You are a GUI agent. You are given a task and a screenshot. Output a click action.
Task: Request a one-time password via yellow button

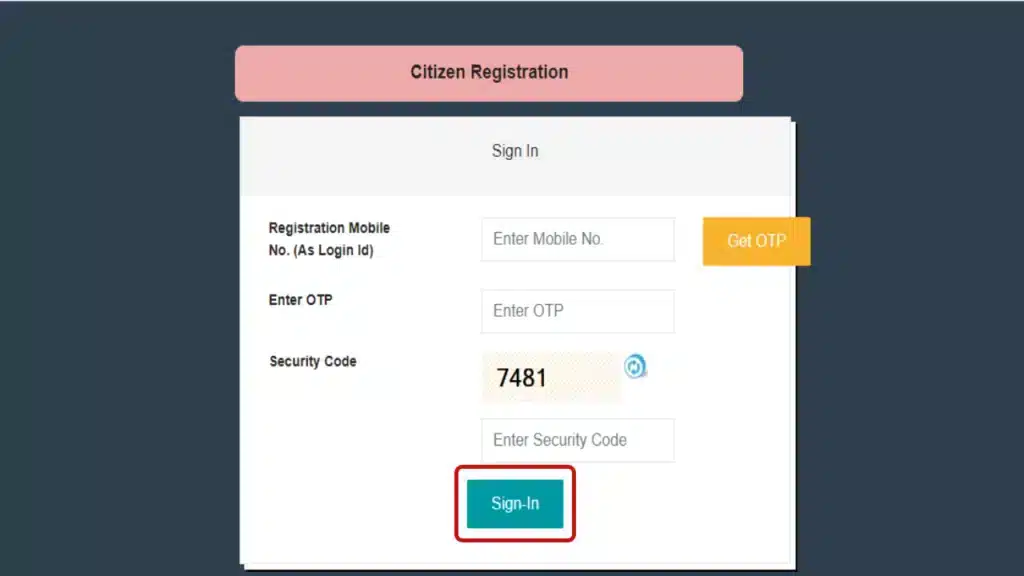tap(756, 241)
